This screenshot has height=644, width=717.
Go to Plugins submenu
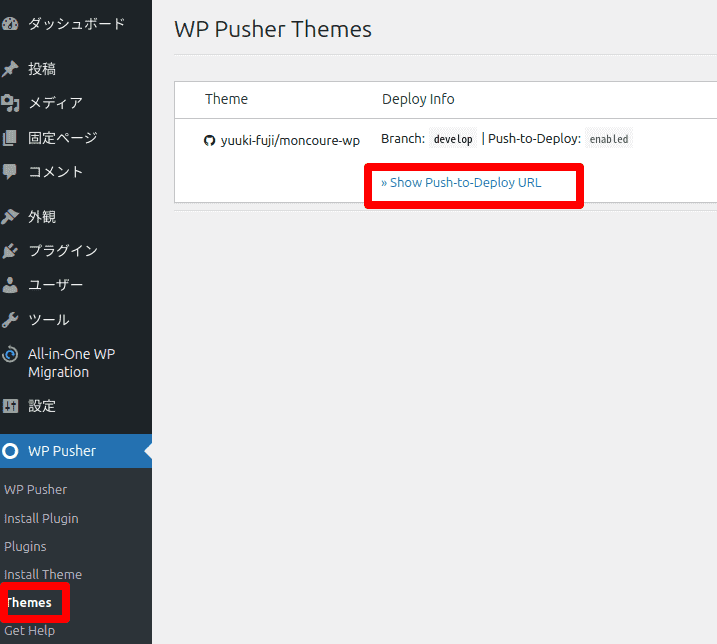(25, 547)
